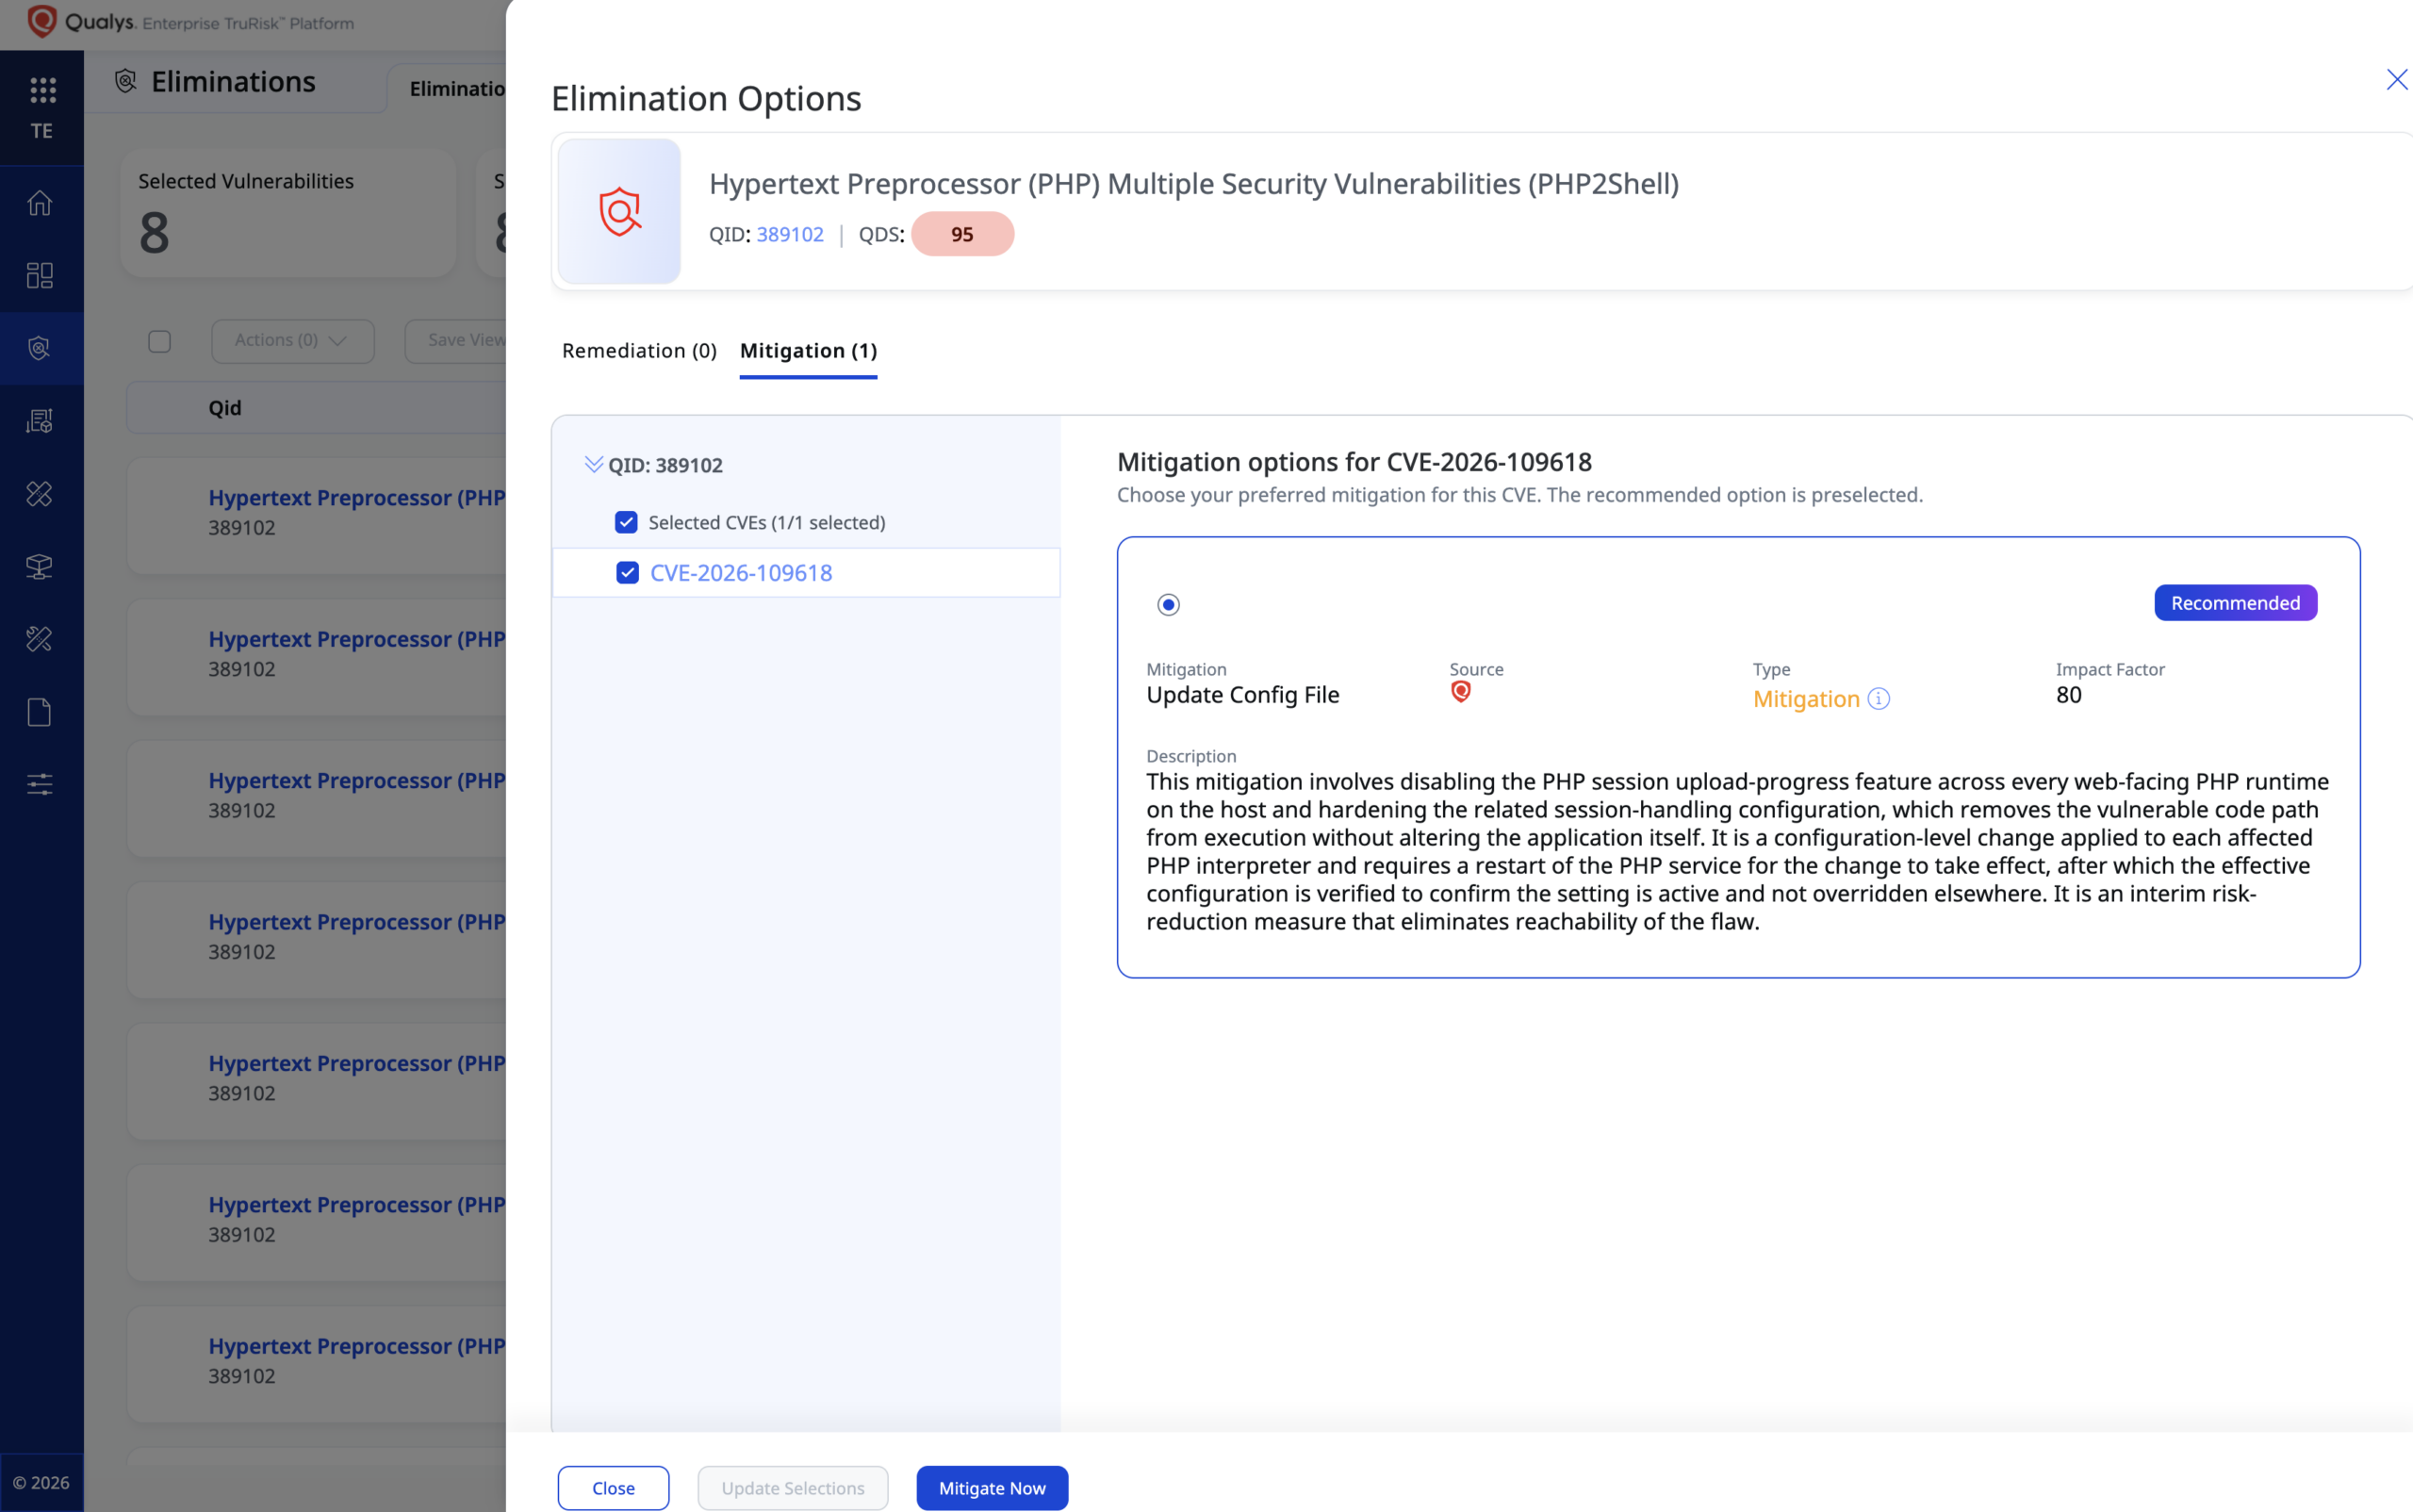2413x1512 pixels.
Task: Open the CVE-2026-109618 link
Action: click(x=741, y=572)
